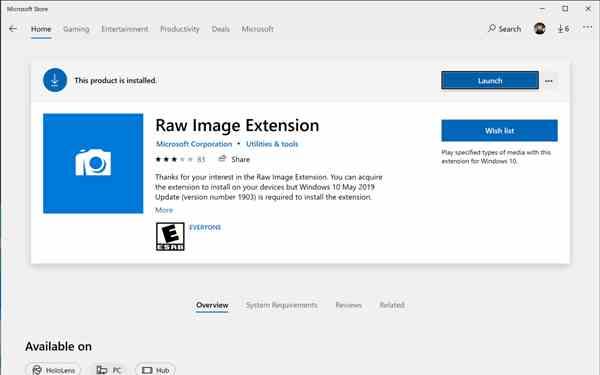View the downloads and updates icon
Image resolution: width=600 pixels, height=375 pixels.
[x=563, y=29]
